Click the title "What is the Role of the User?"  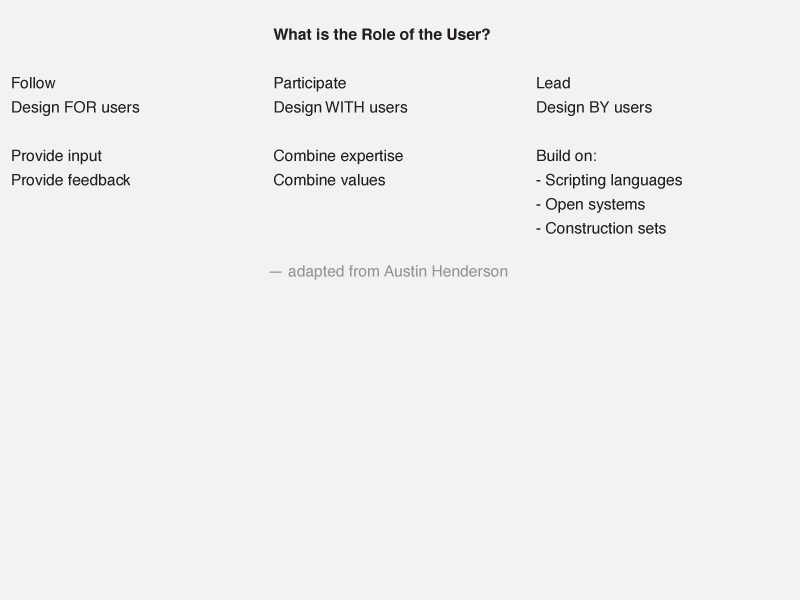tap(382, 35)
